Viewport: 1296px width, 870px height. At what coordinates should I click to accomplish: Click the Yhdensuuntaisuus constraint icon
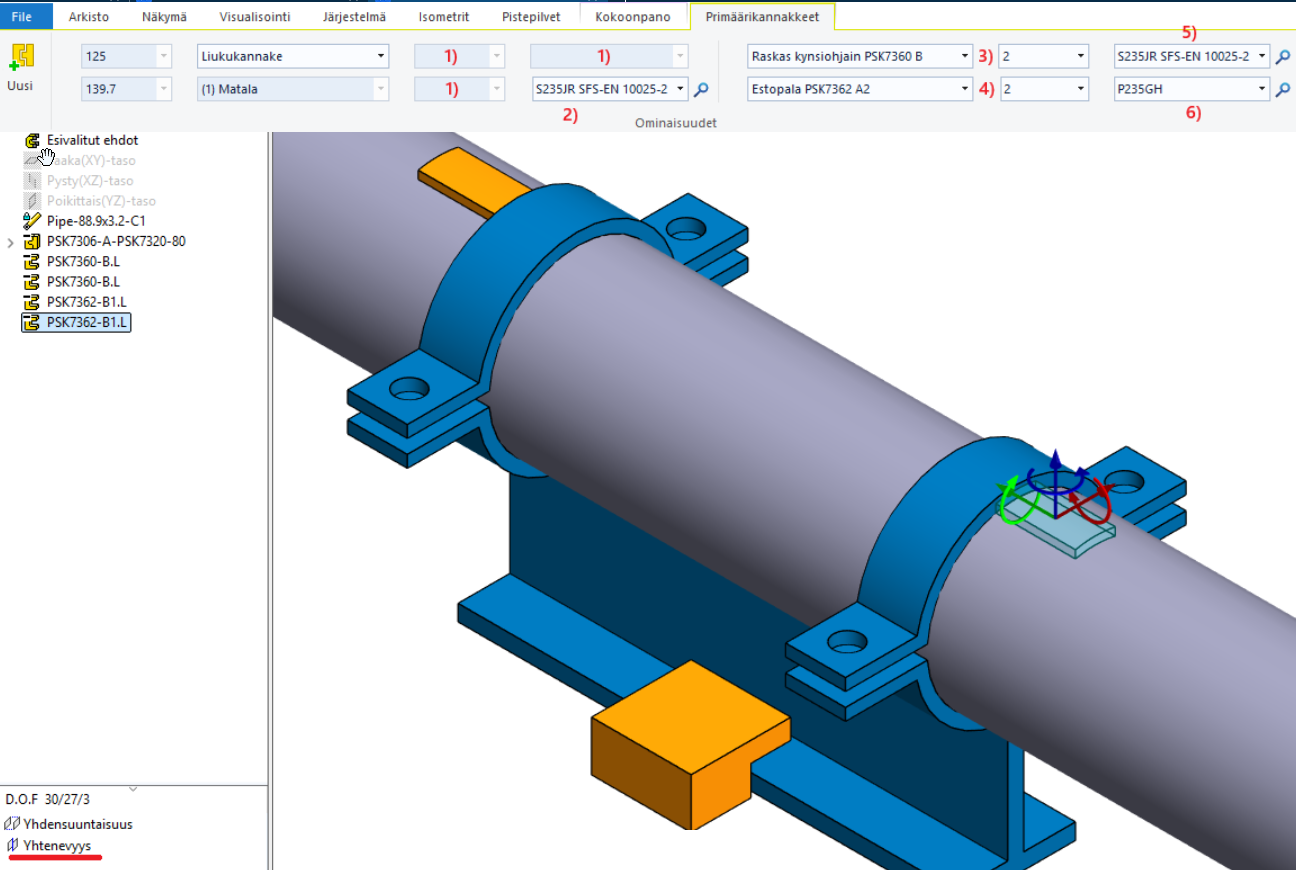[x=12, y=824]
